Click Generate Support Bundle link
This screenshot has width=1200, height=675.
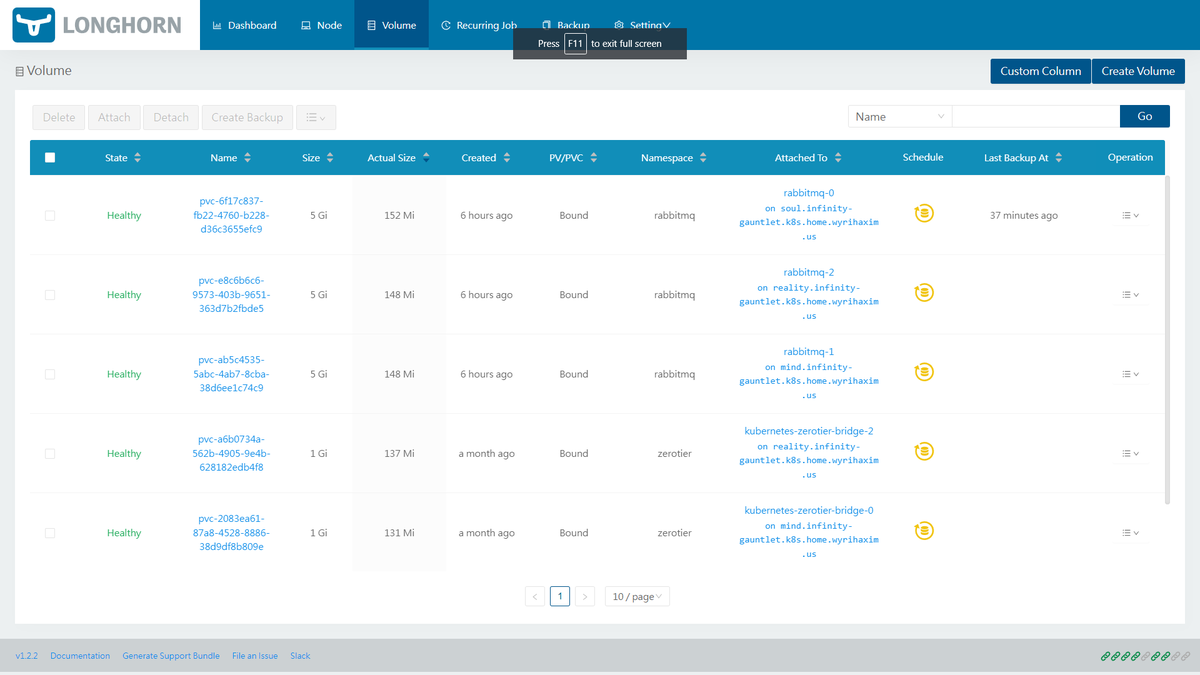point(171,656)
